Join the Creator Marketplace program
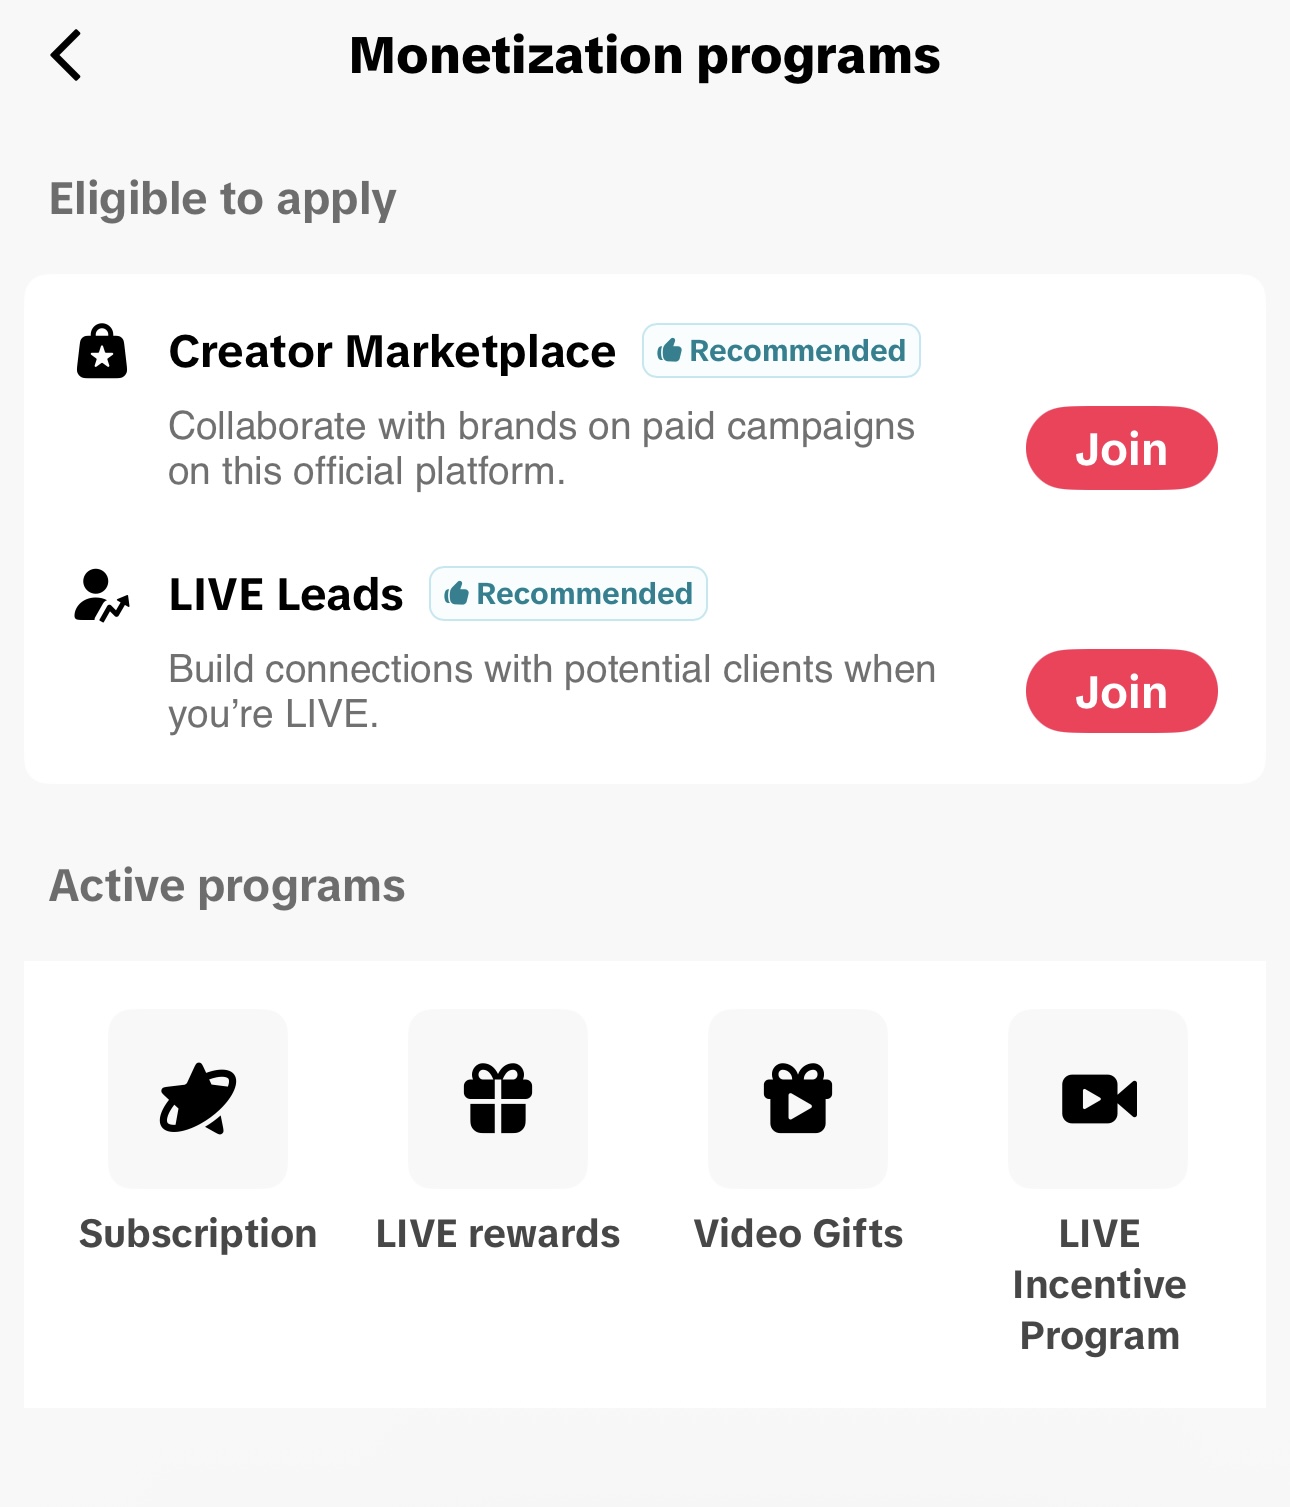 1122,448
